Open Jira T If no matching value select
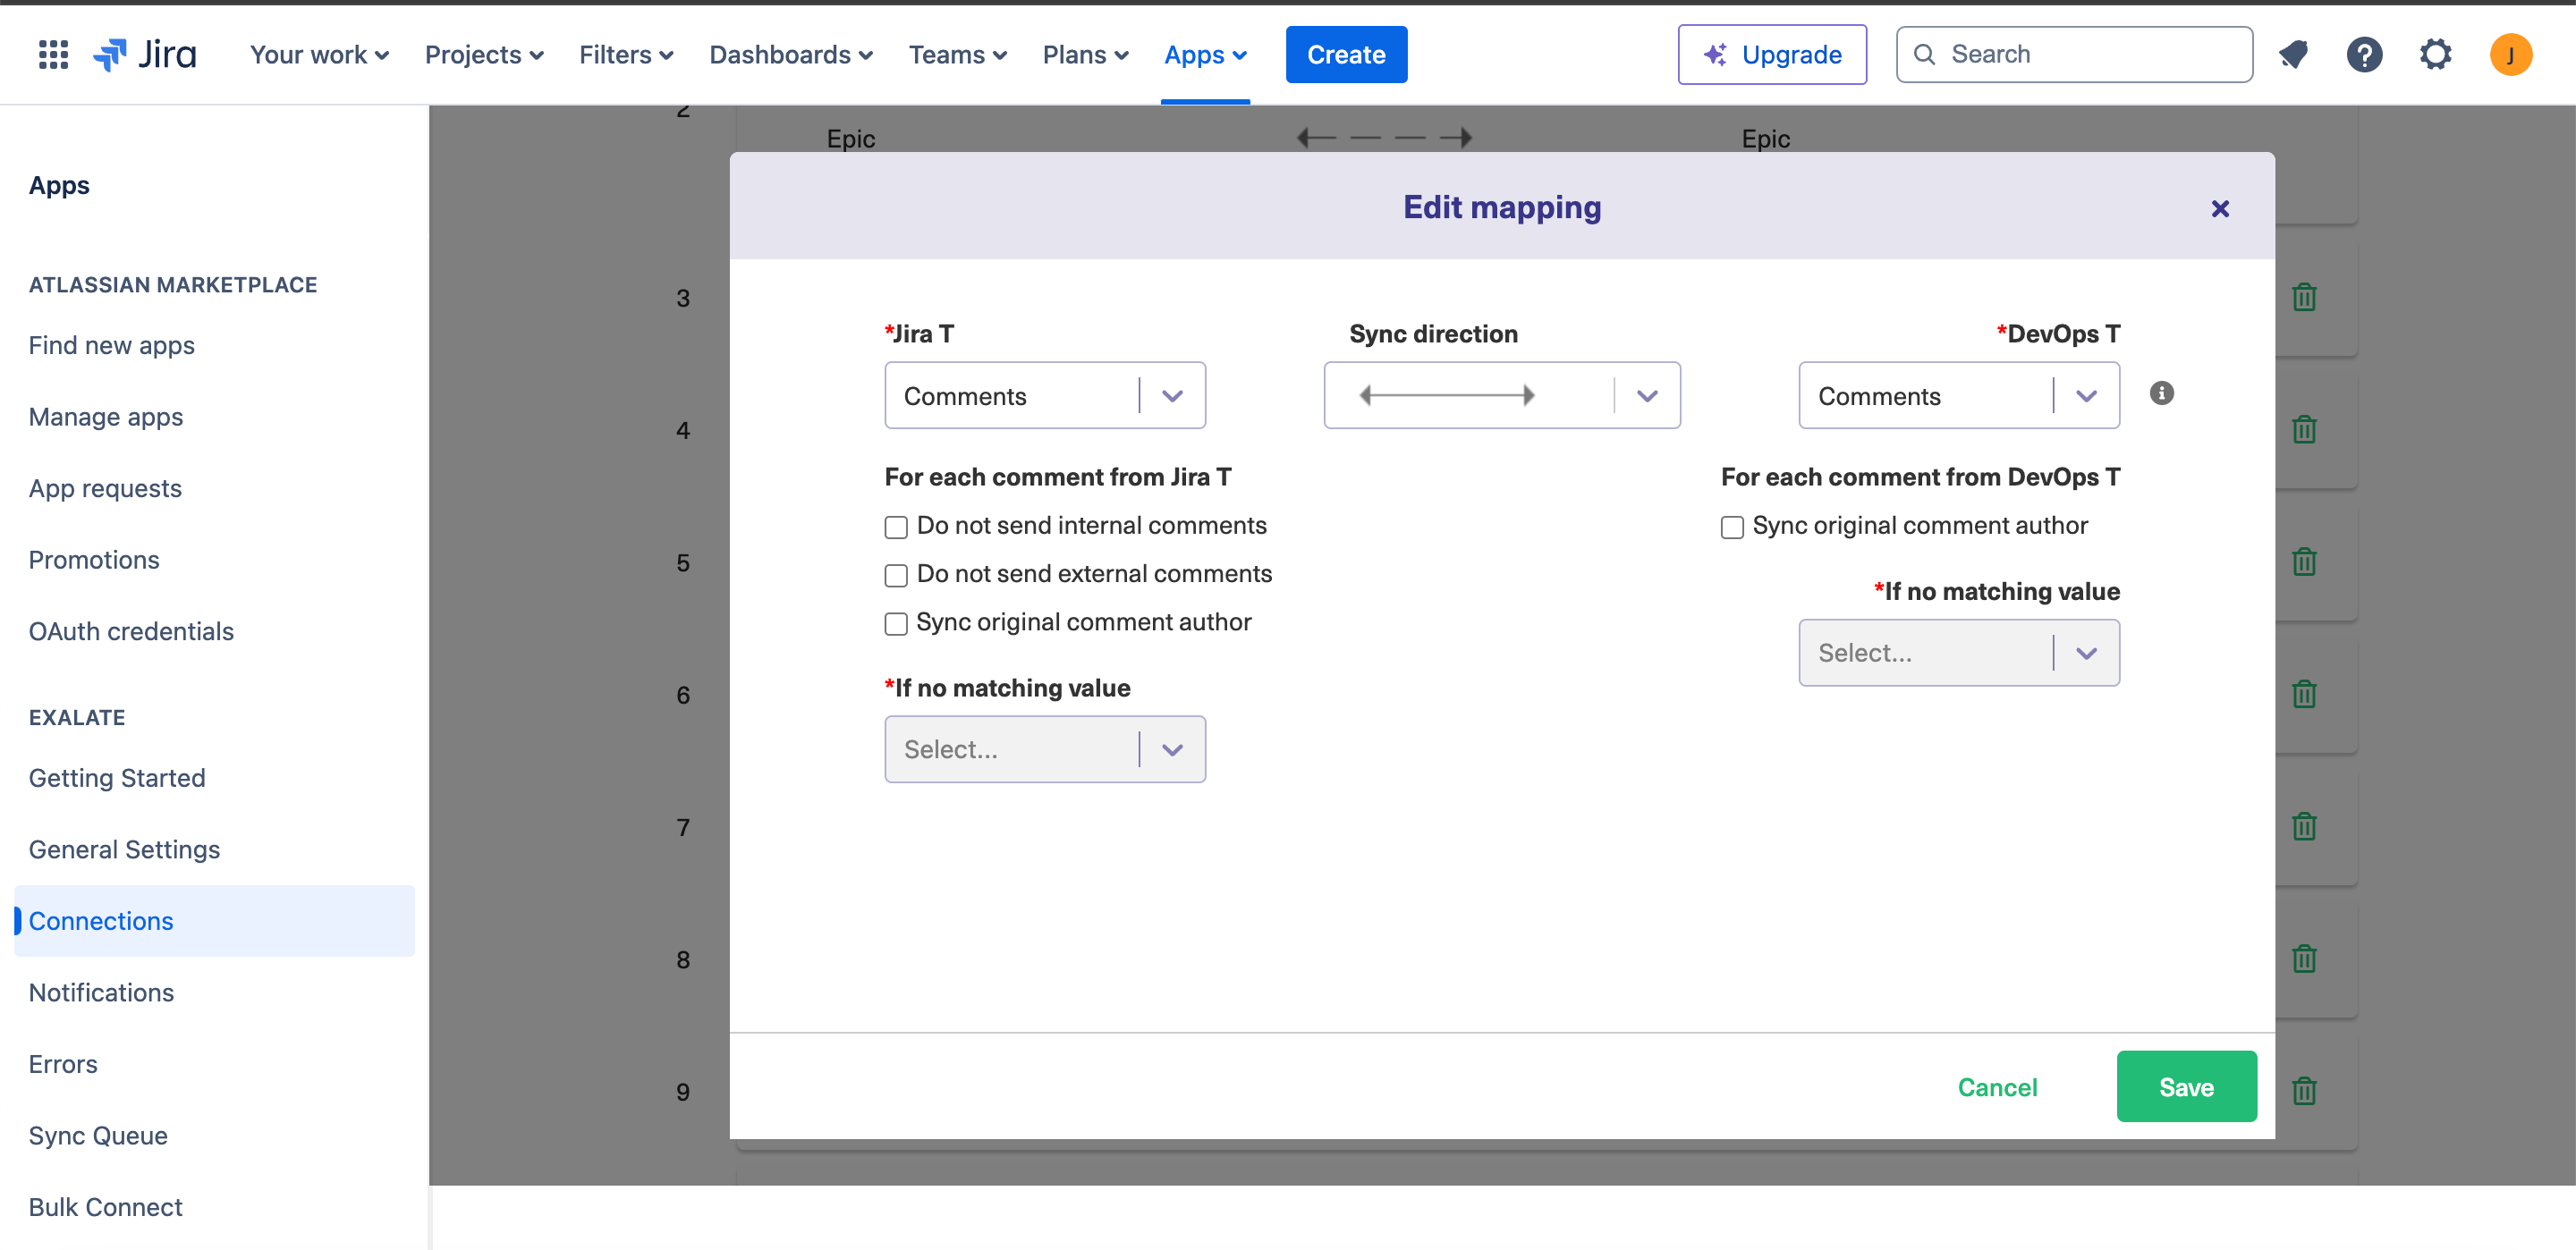 point(1045,749)
